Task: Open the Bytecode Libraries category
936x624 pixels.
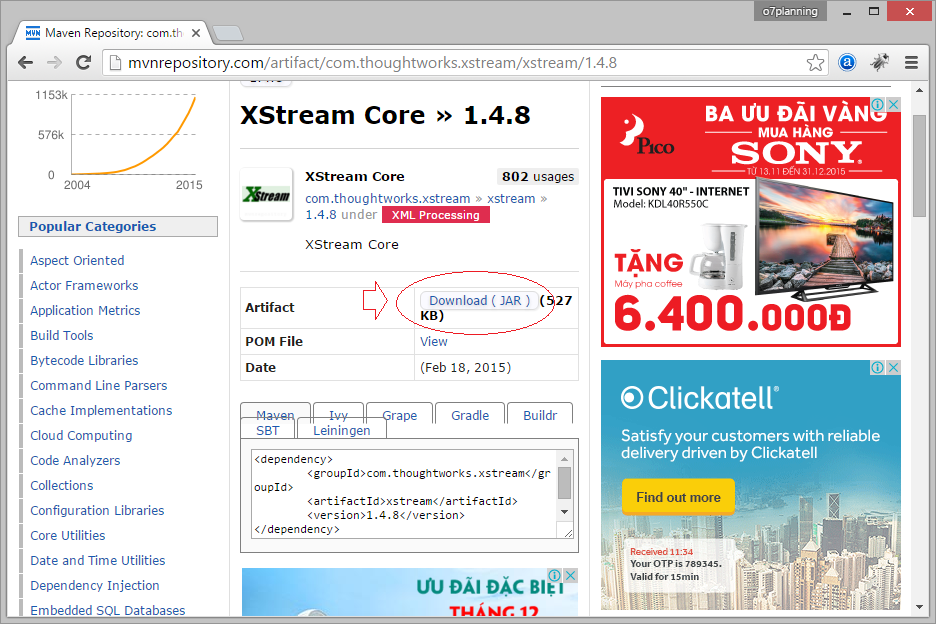Action: (84, 361)
